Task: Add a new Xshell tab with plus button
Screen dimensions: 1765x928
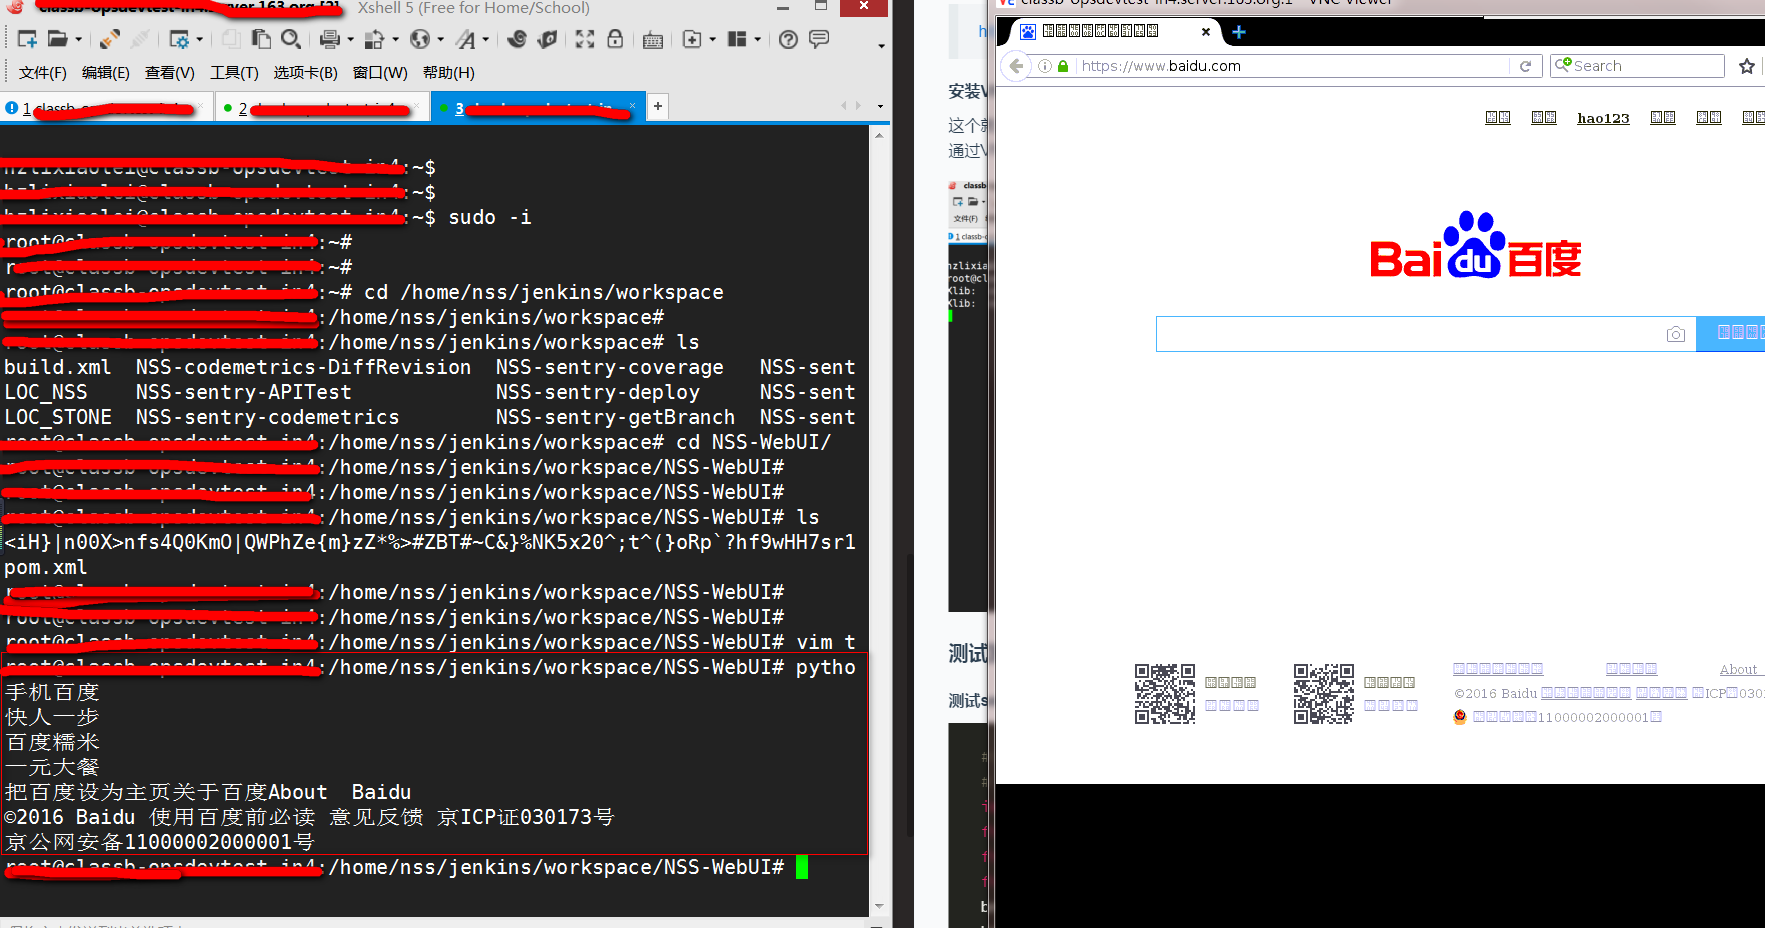Action: [x=658, y=106]
